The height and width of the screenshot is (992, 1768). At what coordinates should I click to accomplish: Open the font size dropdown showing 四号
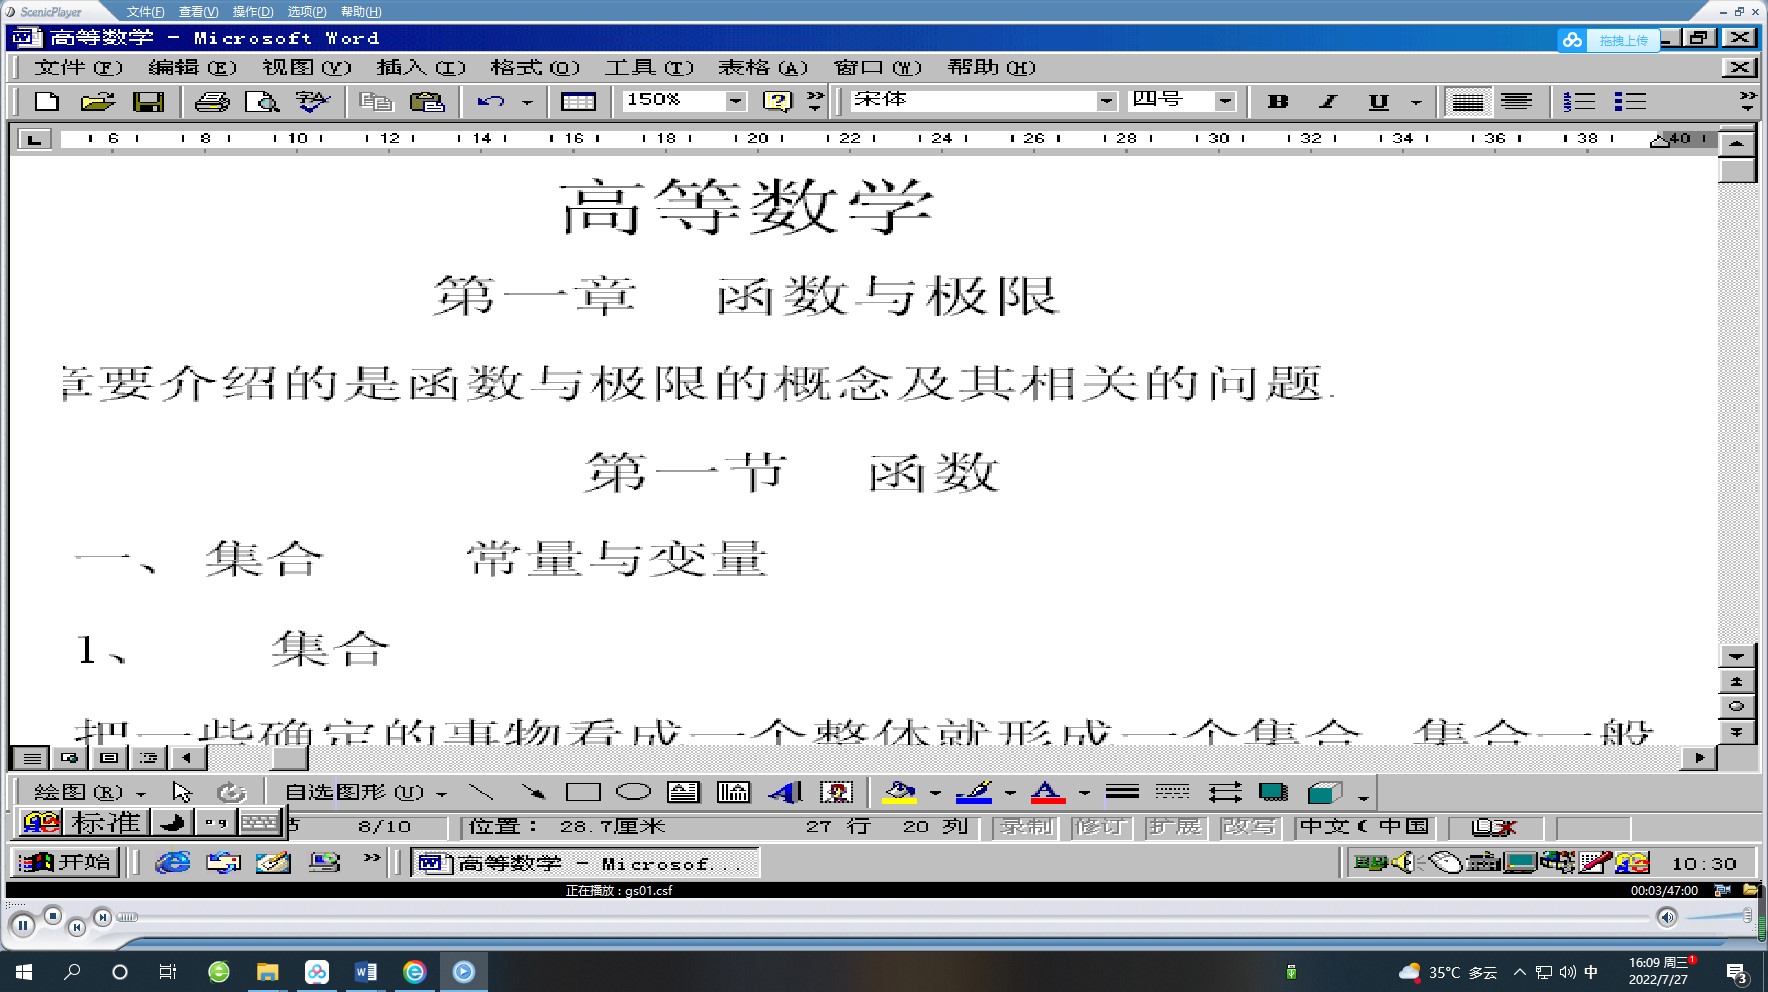[1225, 101]
